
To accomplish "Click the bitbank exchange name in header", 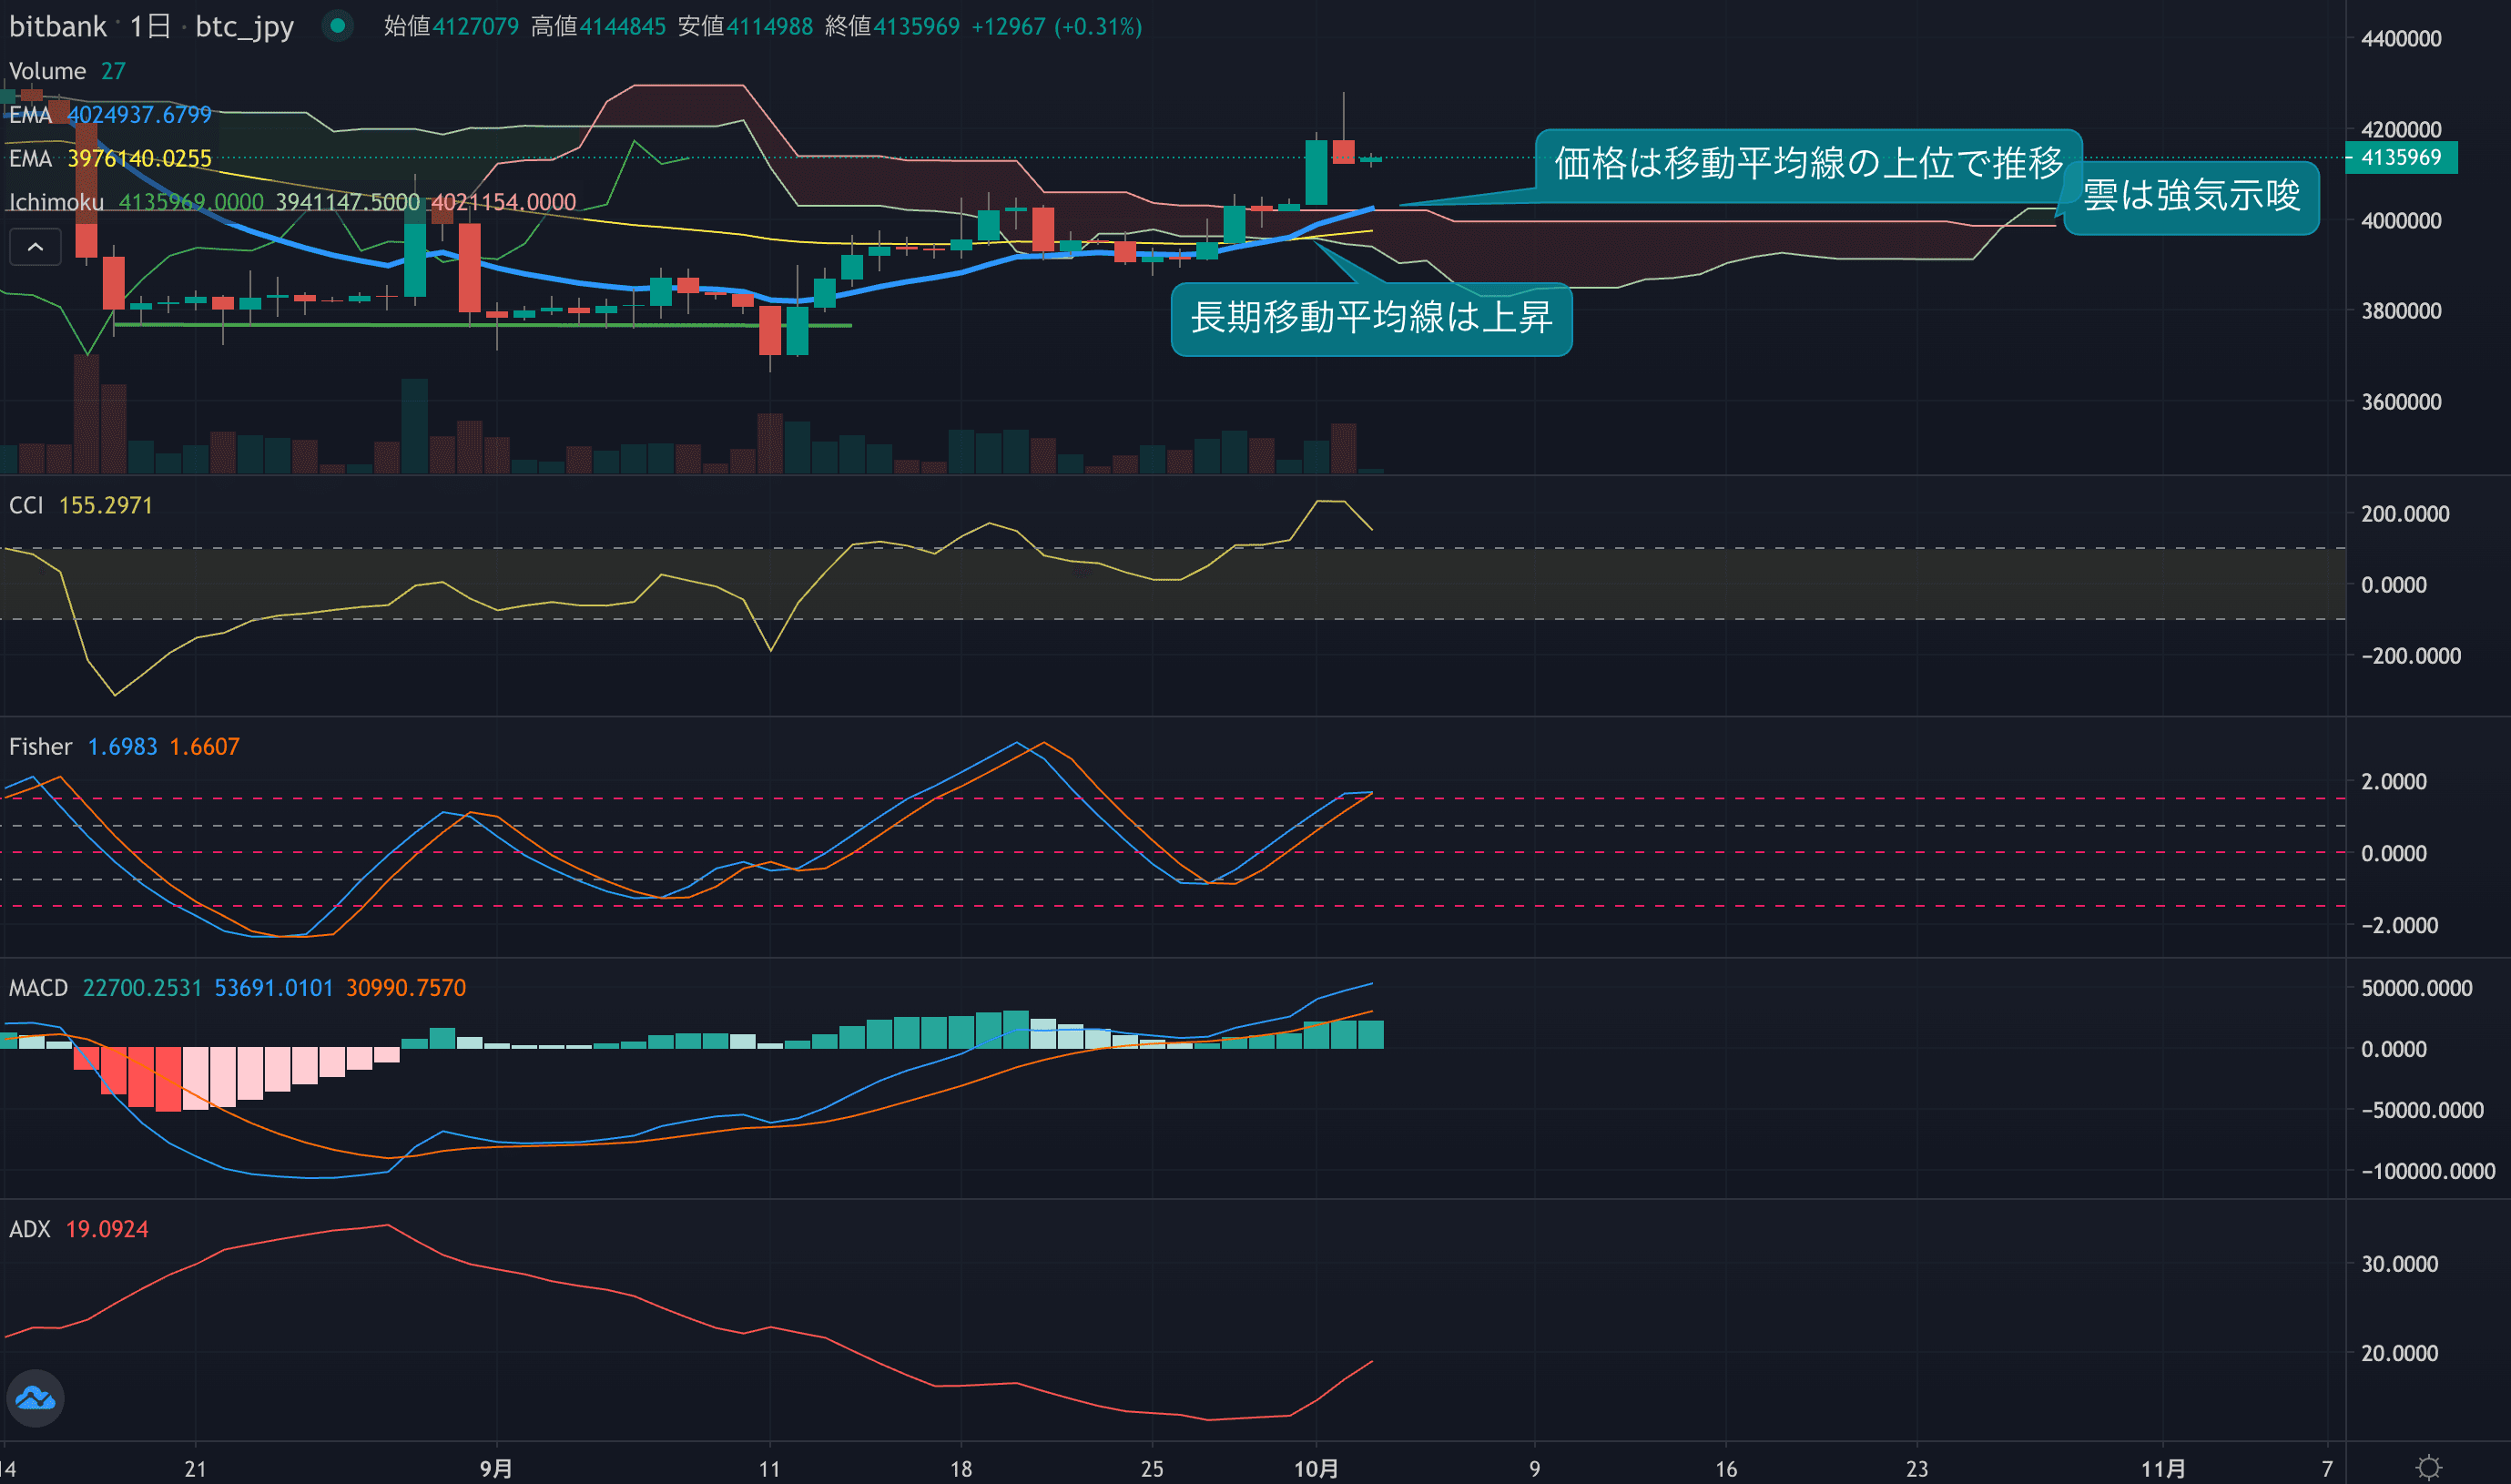I will [x=57, y=26].
